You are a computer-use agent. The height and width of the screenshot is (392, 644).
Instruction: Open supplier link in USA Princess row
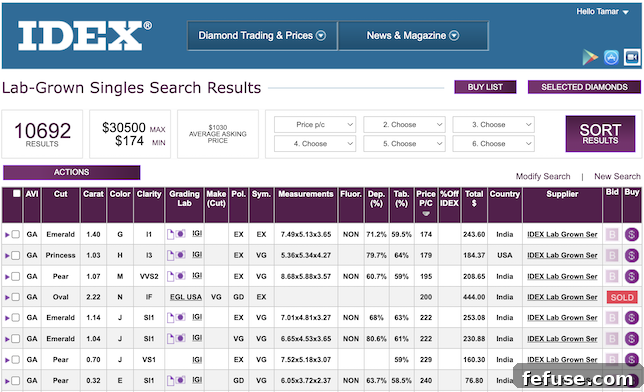tap(562, 255)
